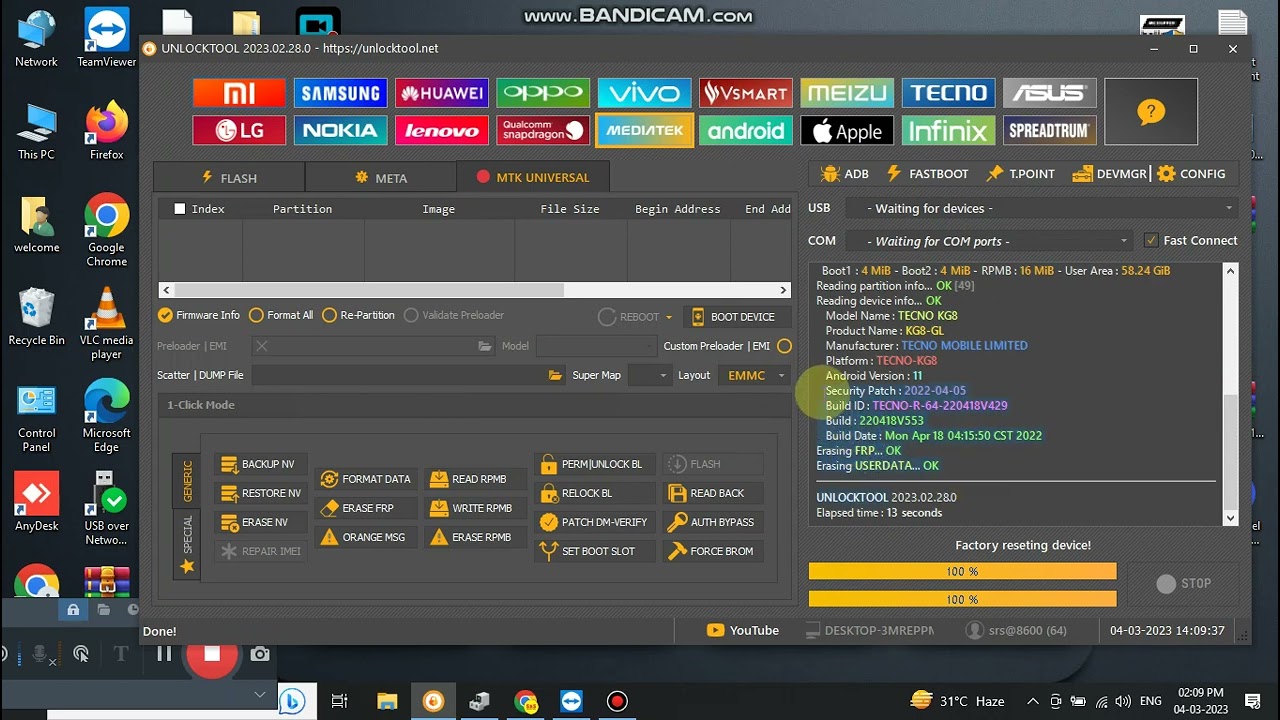Select the OPPO brand tile

coord(543,93)
